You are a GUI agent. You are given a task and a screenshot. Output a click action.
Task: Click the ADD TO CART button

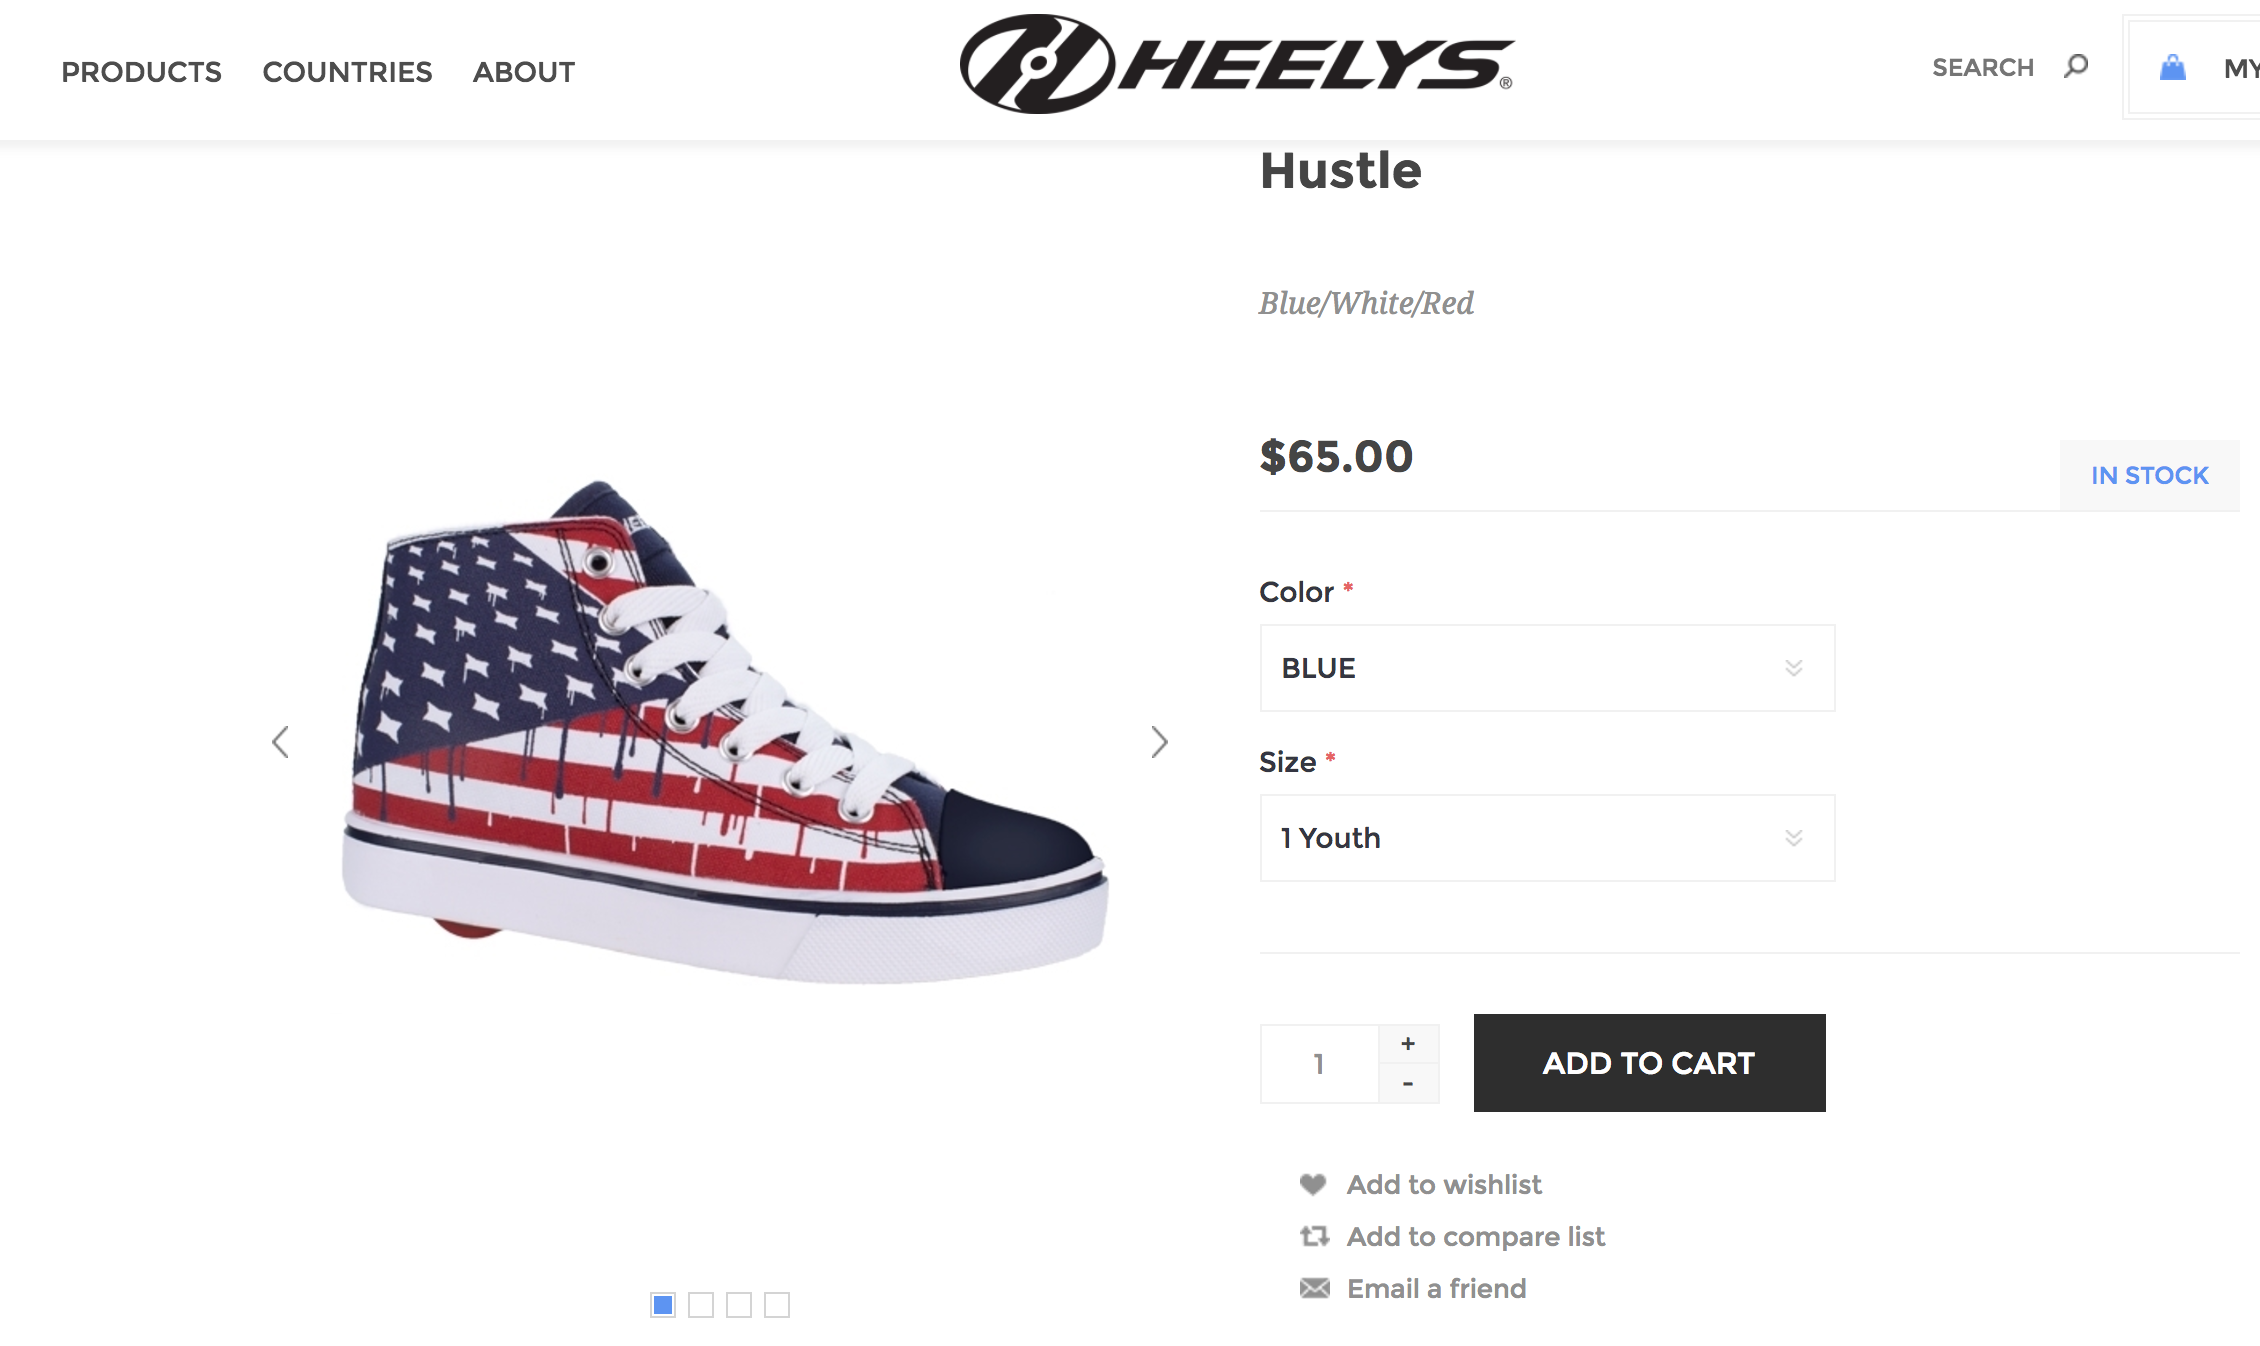(x=1649, y=1062)
